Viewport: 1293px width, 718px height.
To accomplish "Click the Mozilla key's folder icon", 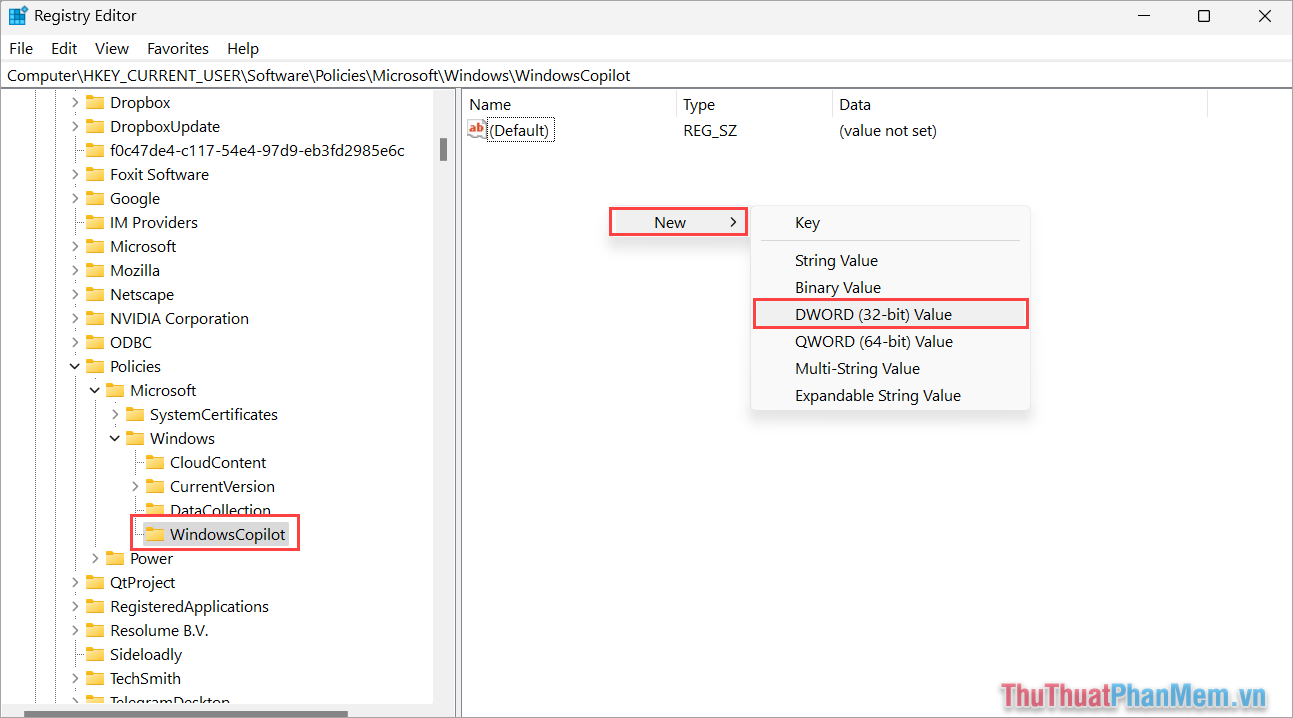I will click(95, 270).
